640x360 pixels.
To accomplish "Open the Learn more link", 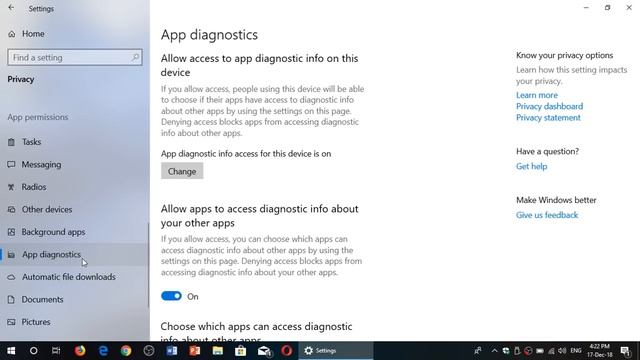I will pyautogui.click(x=537, y=95).
